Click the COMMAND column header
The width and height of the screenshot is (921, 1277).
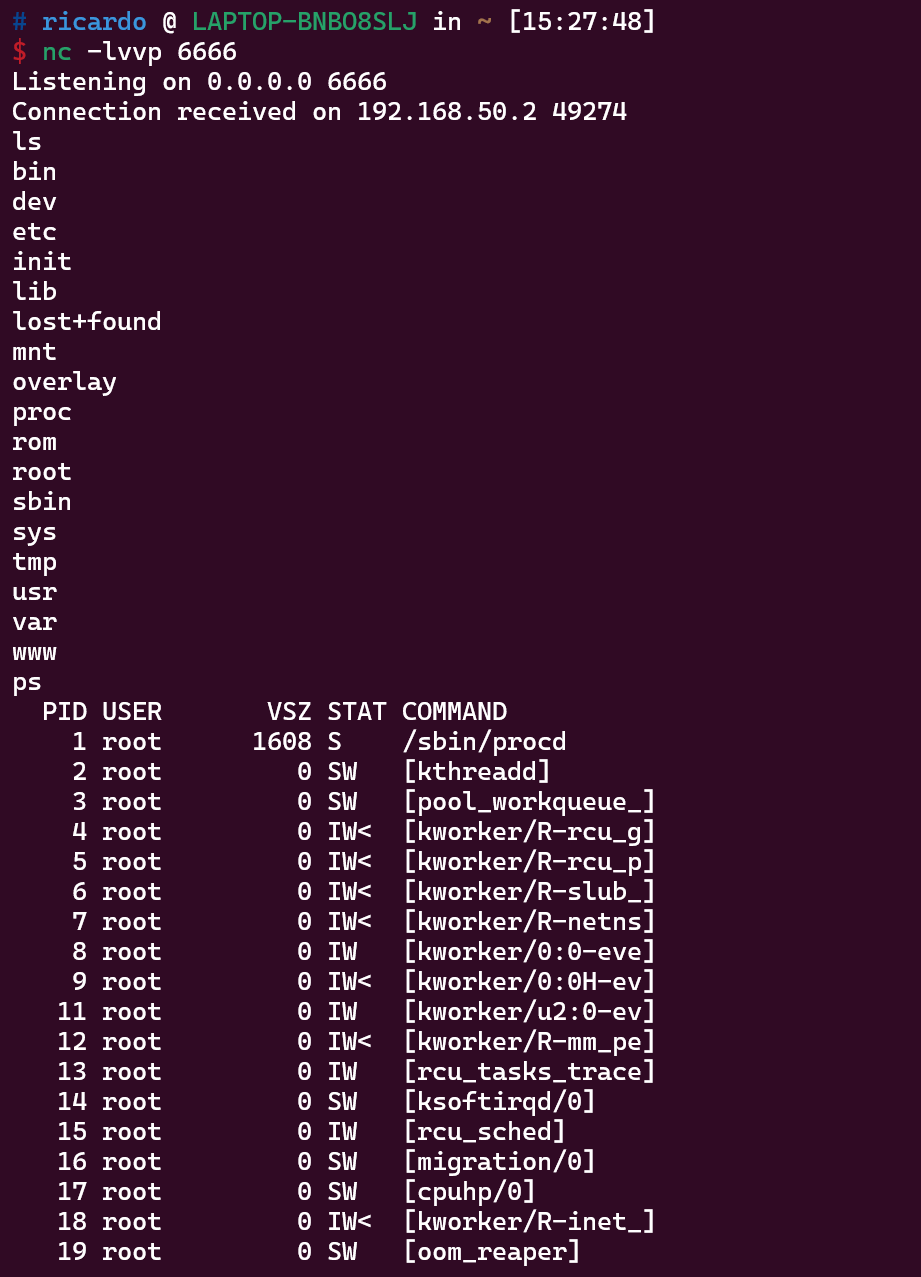[x=454, y=712]
